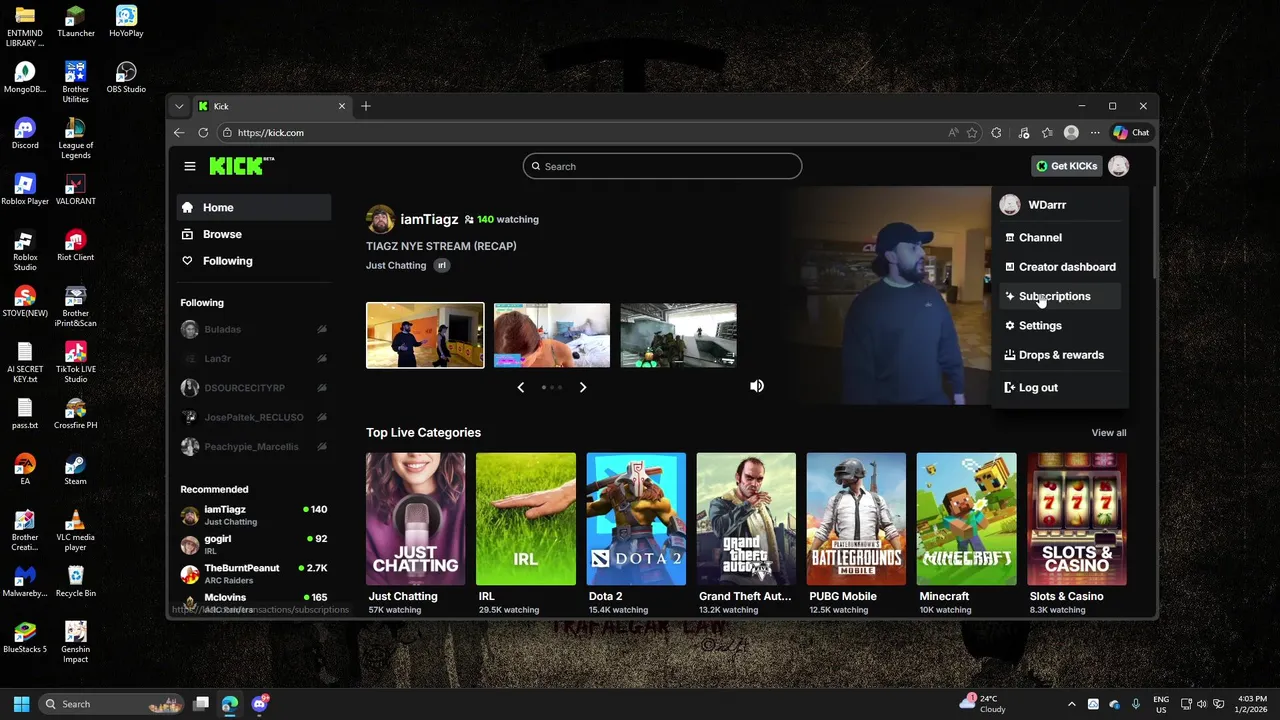Select the first featured stream thumbnail

(x=425, y=335)
